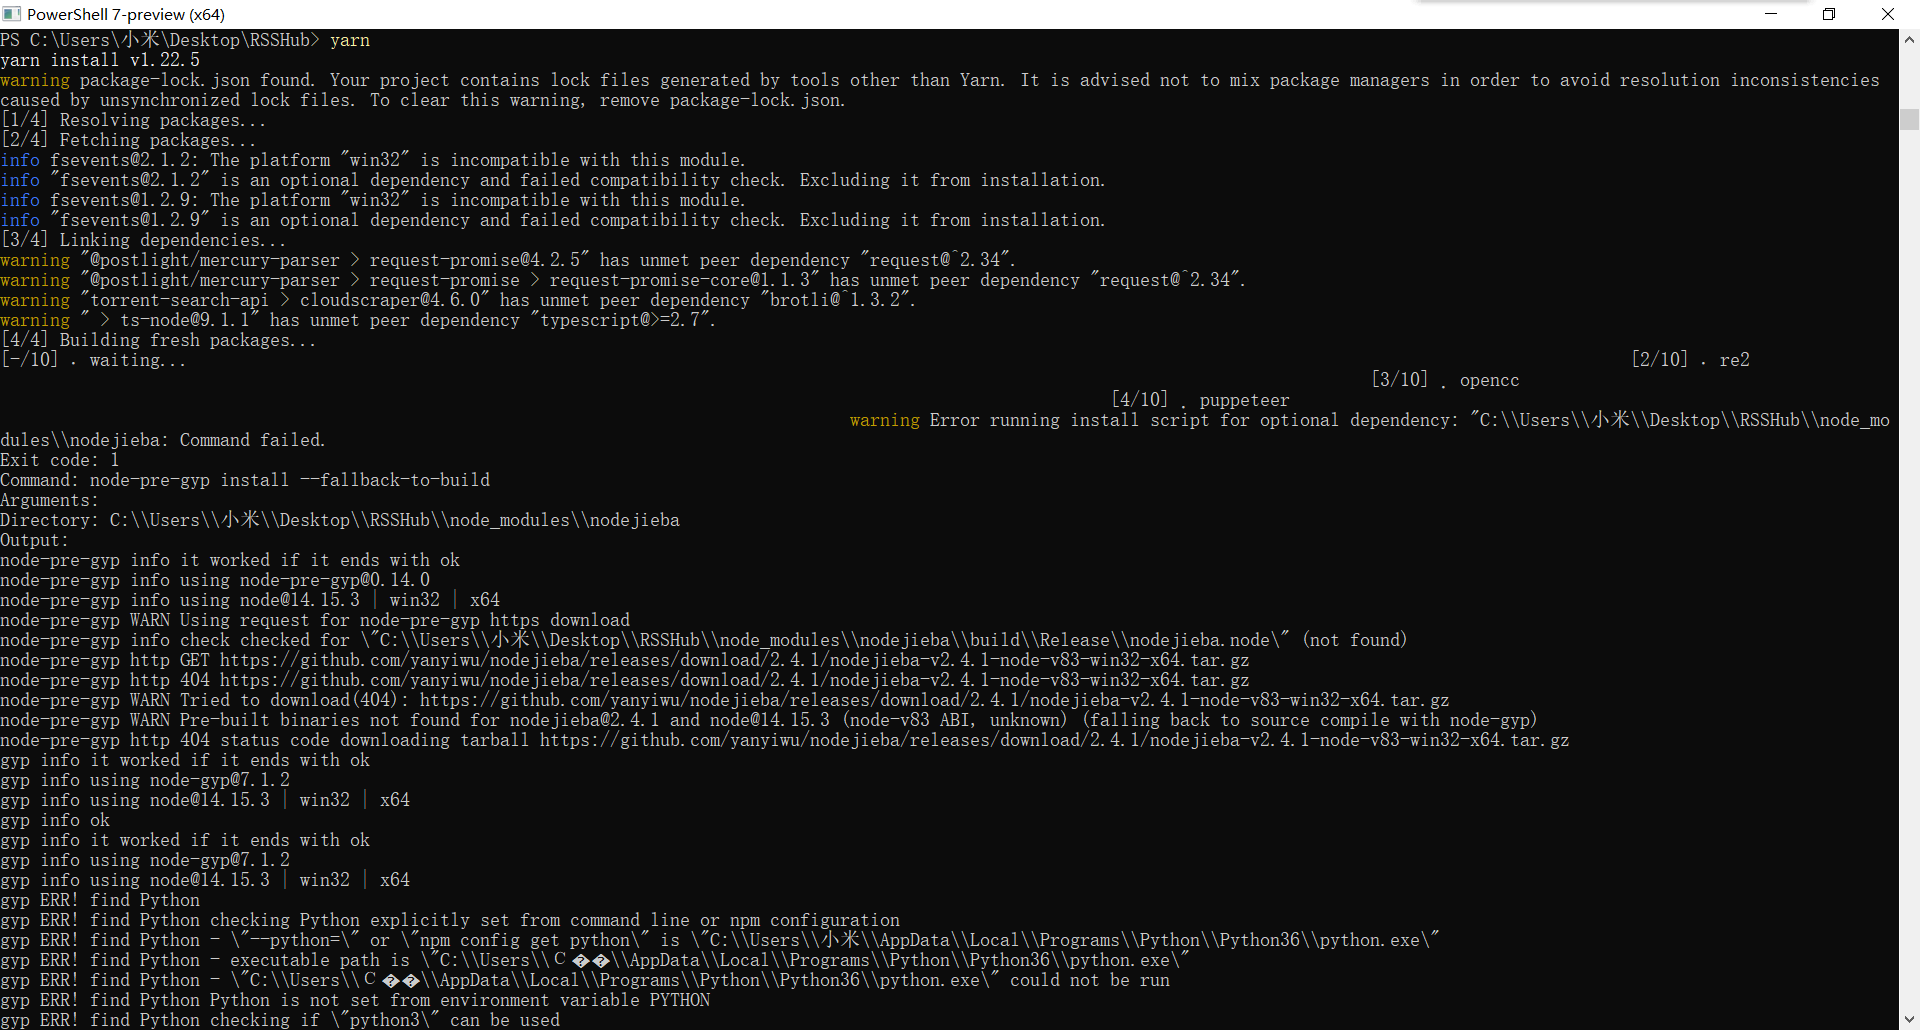Viewport: 1920px width, 1030px height.
Task: Click the cloudscraper@4.6.0 brotli peer dependency warning
Action: [x=458, y=300]
